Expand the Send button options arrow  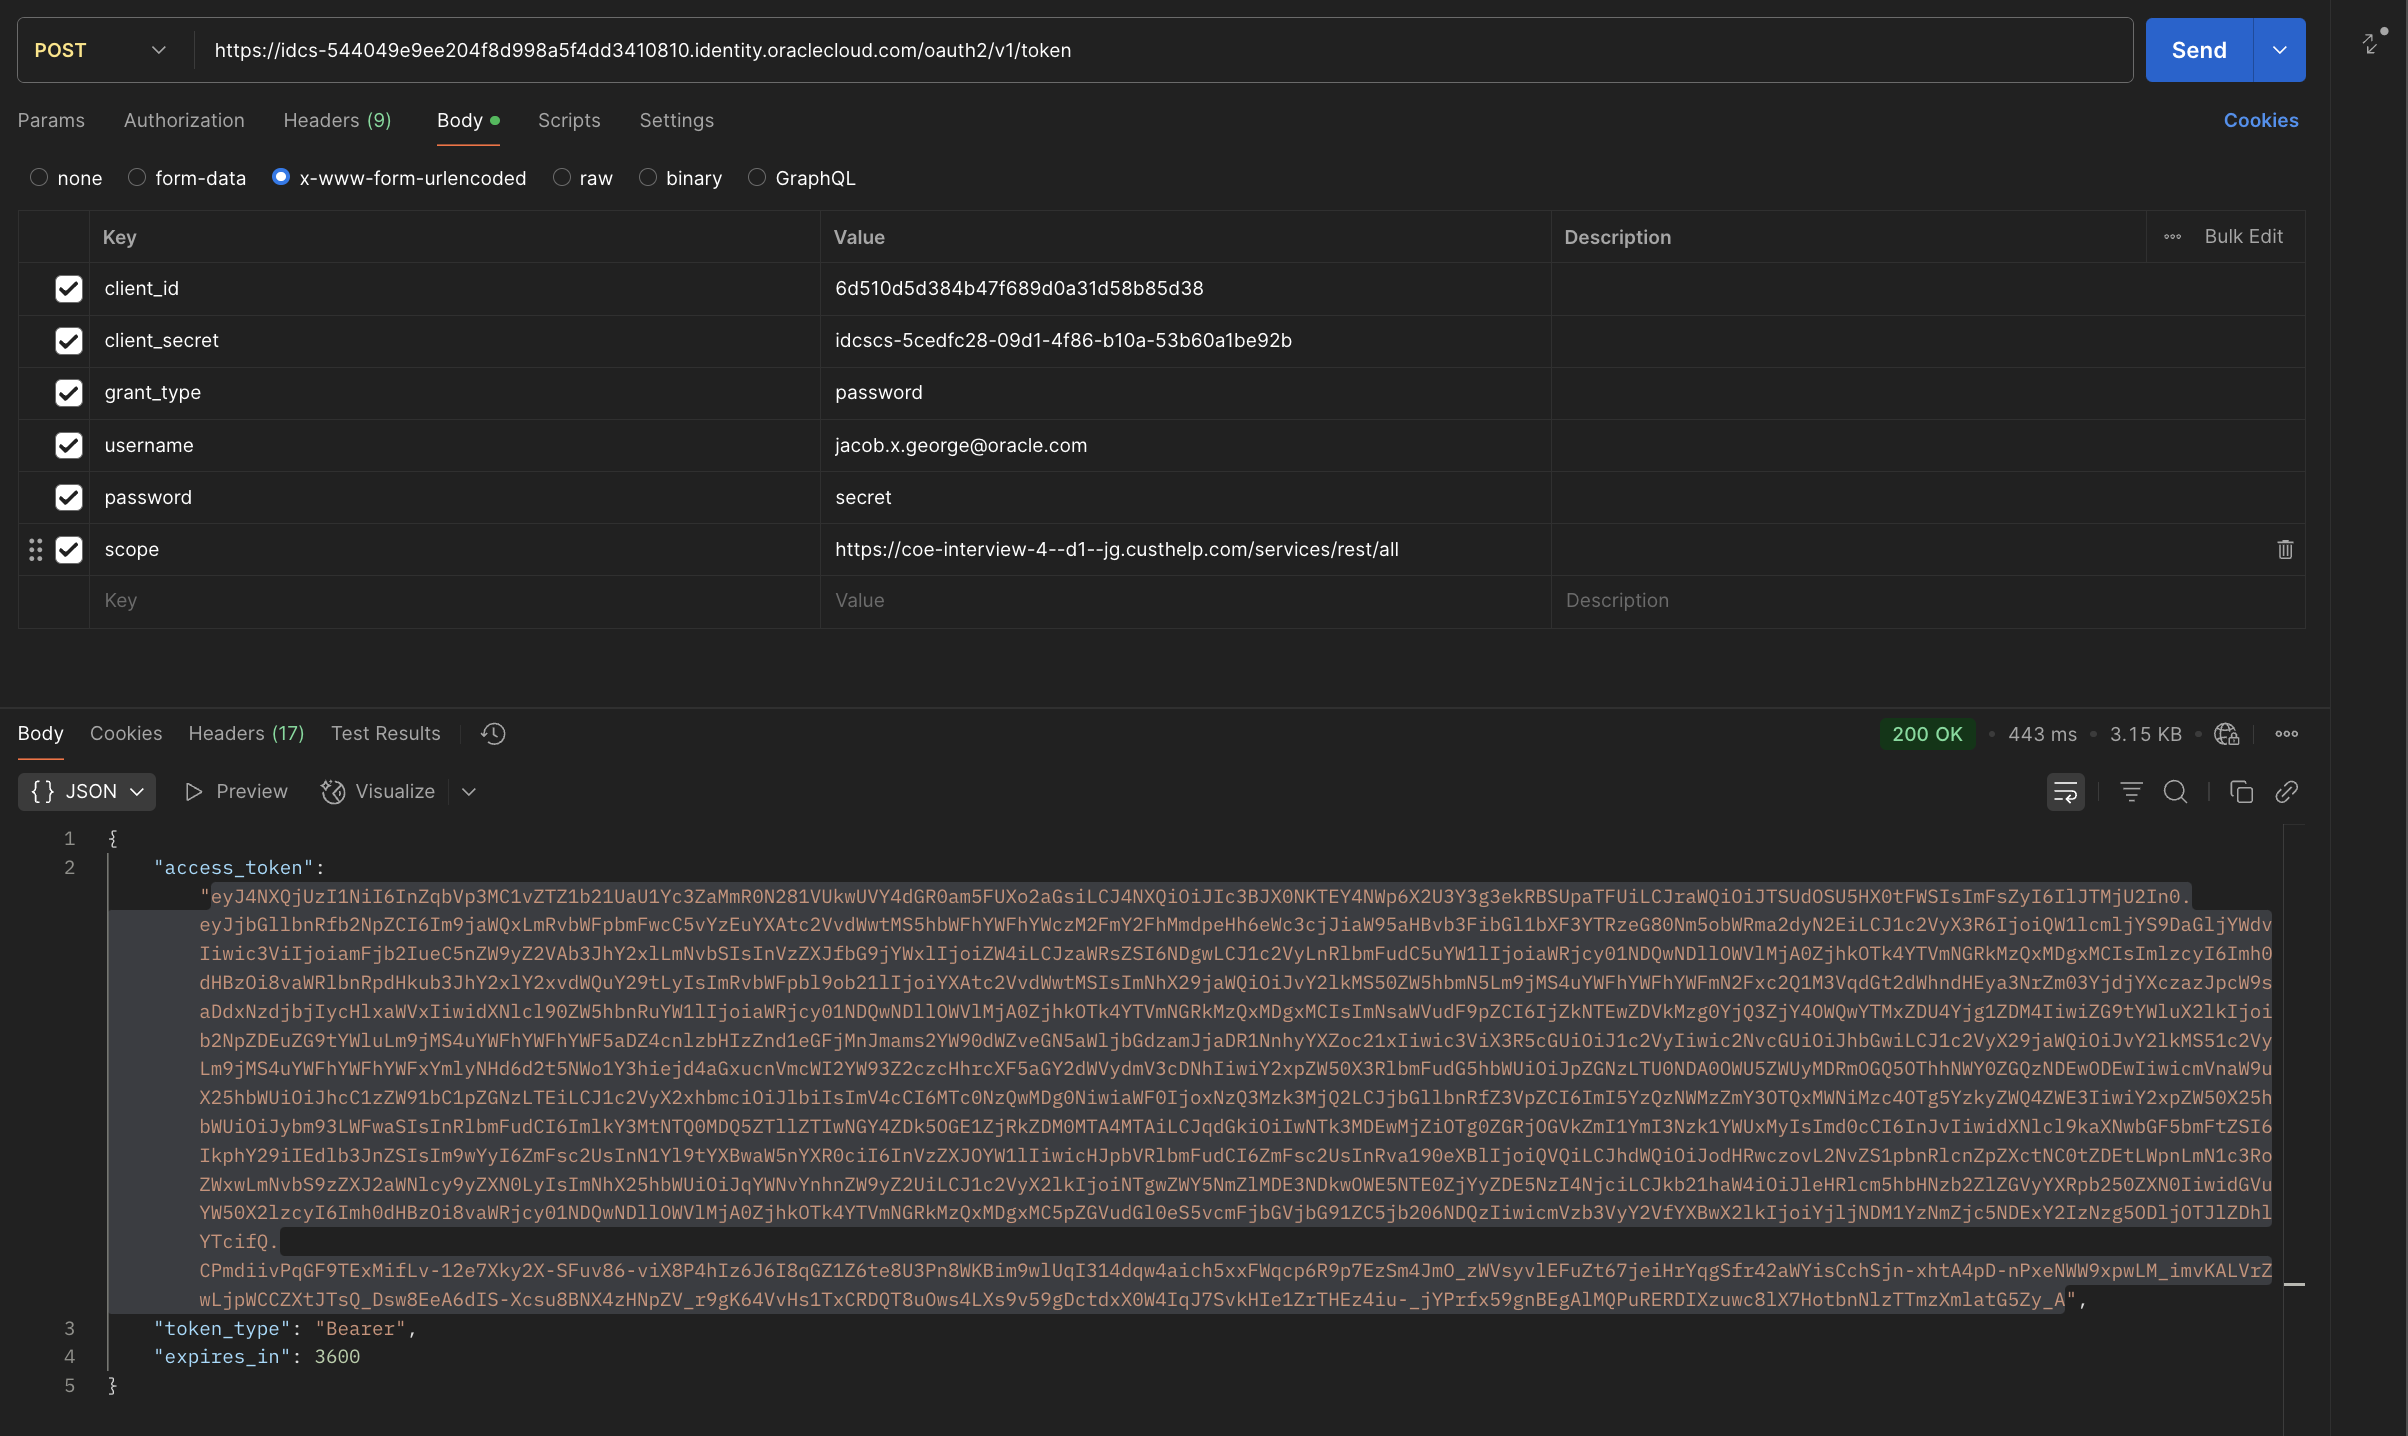[2279, 50]
